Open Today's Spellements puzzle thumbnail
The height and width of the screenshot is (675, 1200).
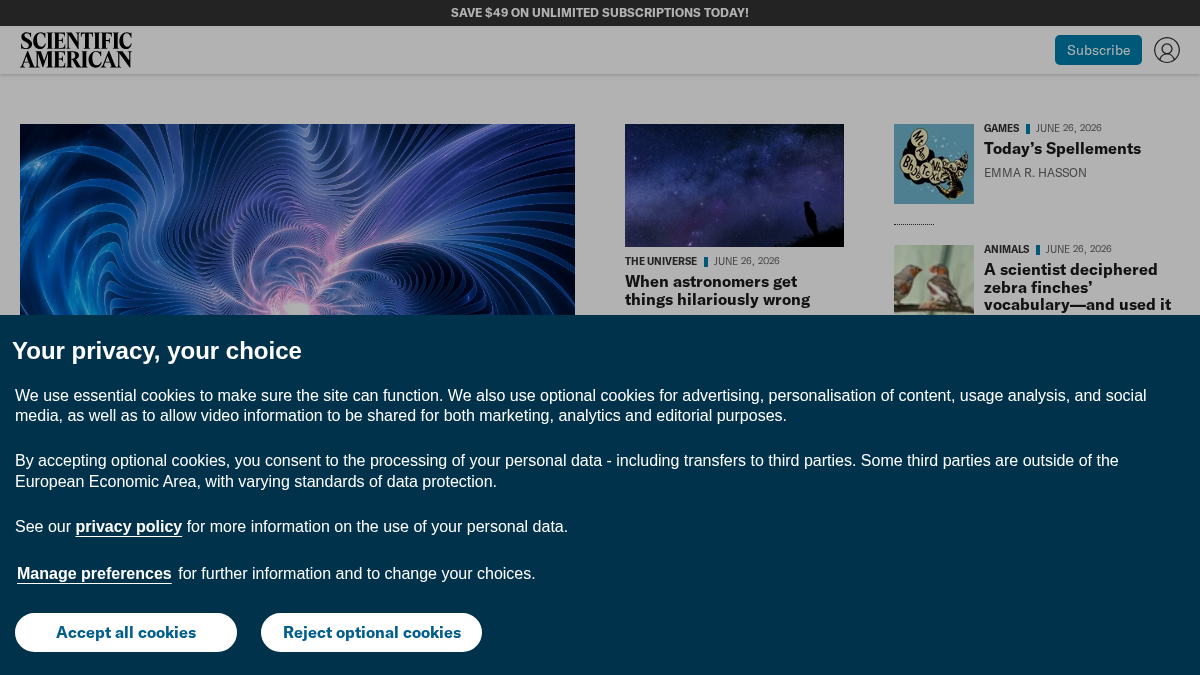(934, 164)
